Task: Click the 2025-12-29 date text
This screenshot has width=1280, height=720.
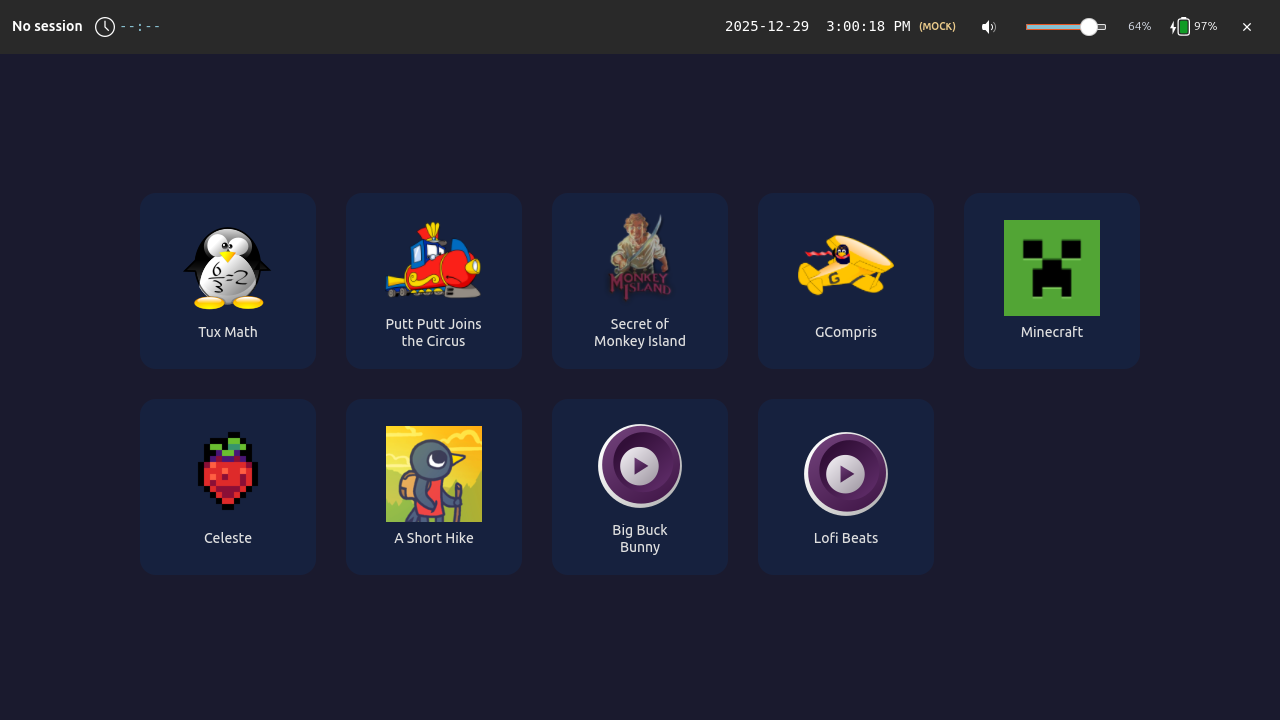Action: (x=766, y=27)
